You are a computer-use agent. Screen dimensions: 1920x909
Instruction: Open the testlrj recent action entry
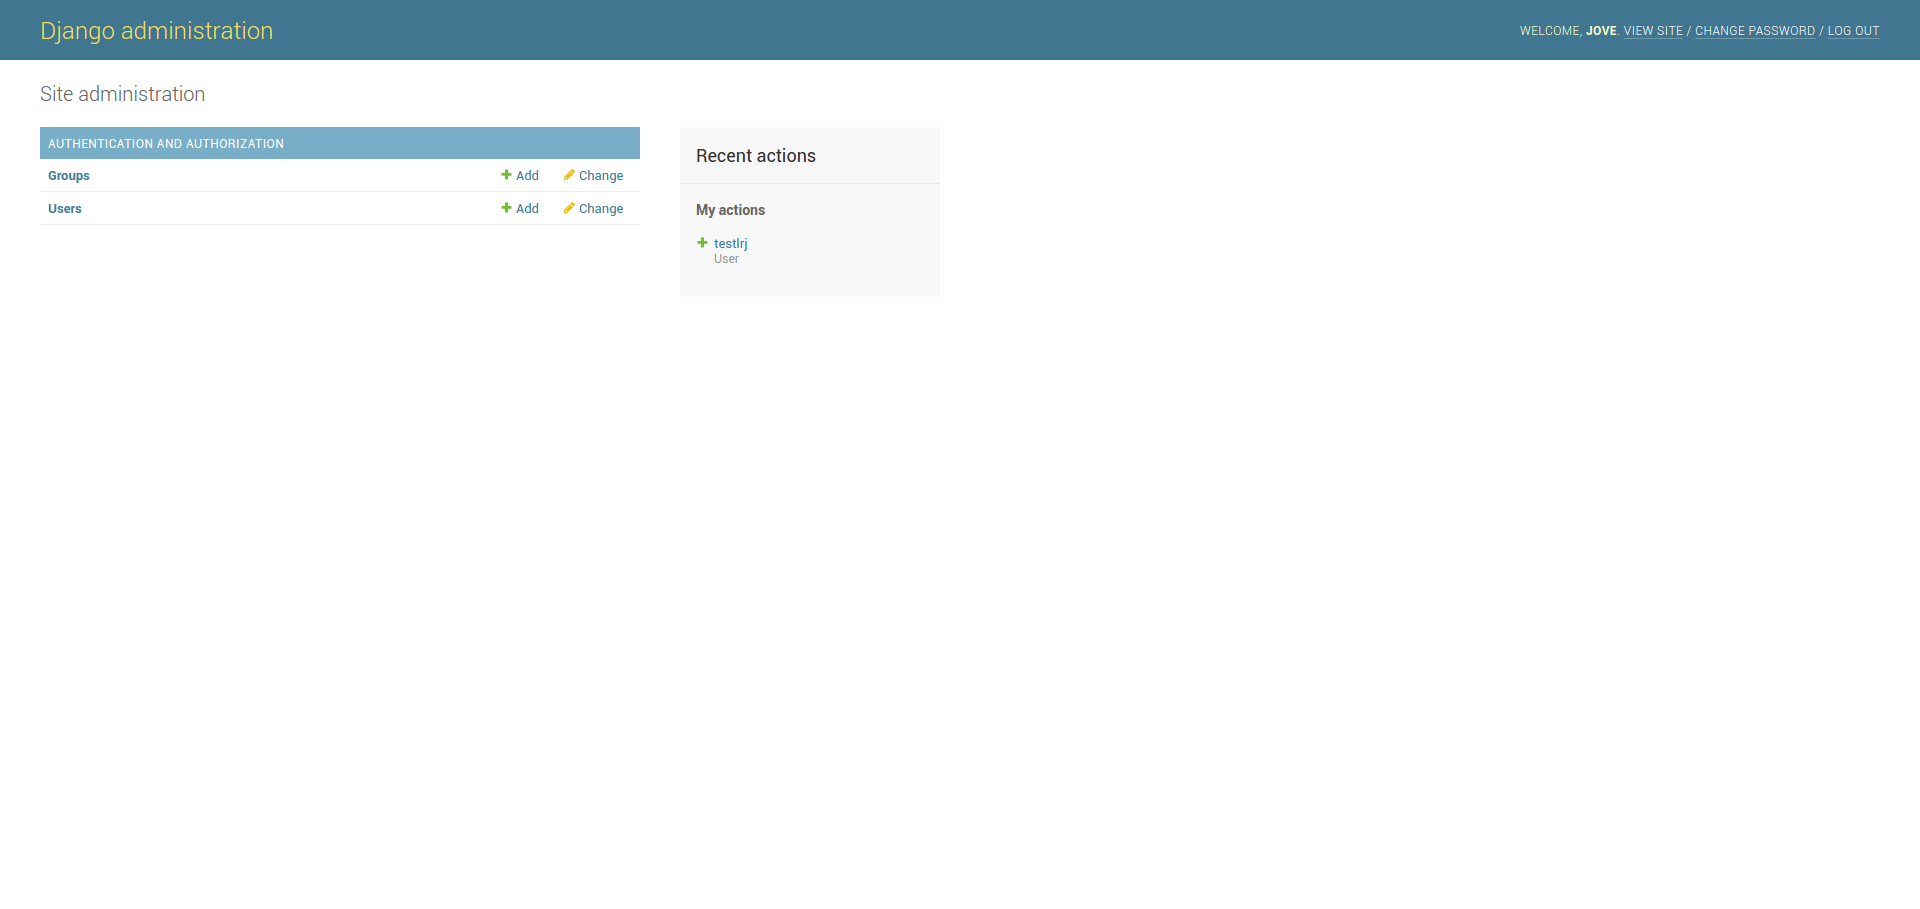[731, 243]
